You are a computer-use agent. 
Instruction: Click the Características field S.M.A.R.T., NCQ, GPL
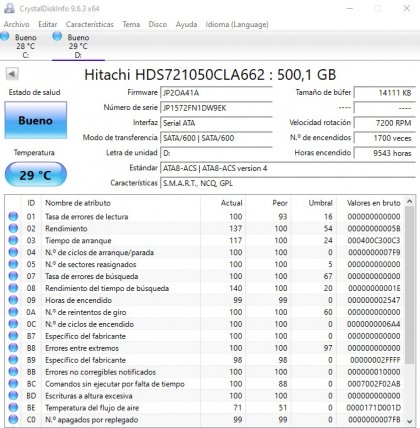(288, 183)
